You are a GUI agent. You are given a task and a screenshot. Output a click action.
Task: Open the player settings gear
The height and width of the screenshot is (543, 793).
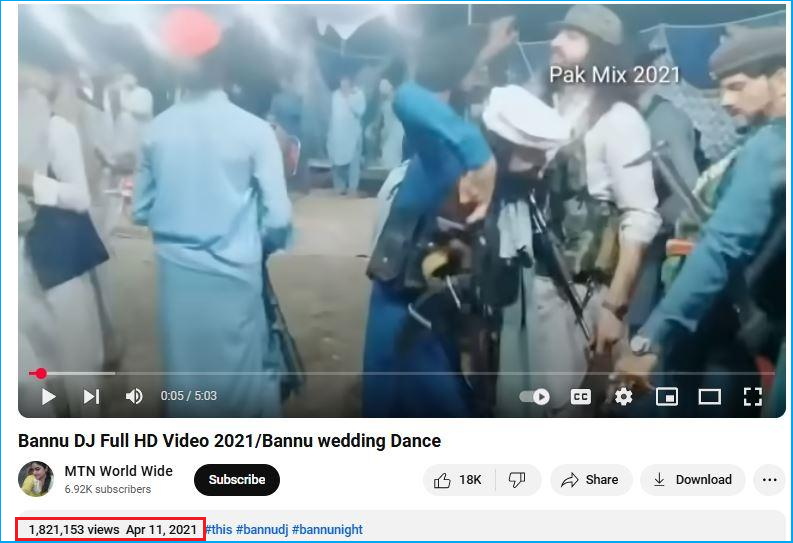(623, 397)
